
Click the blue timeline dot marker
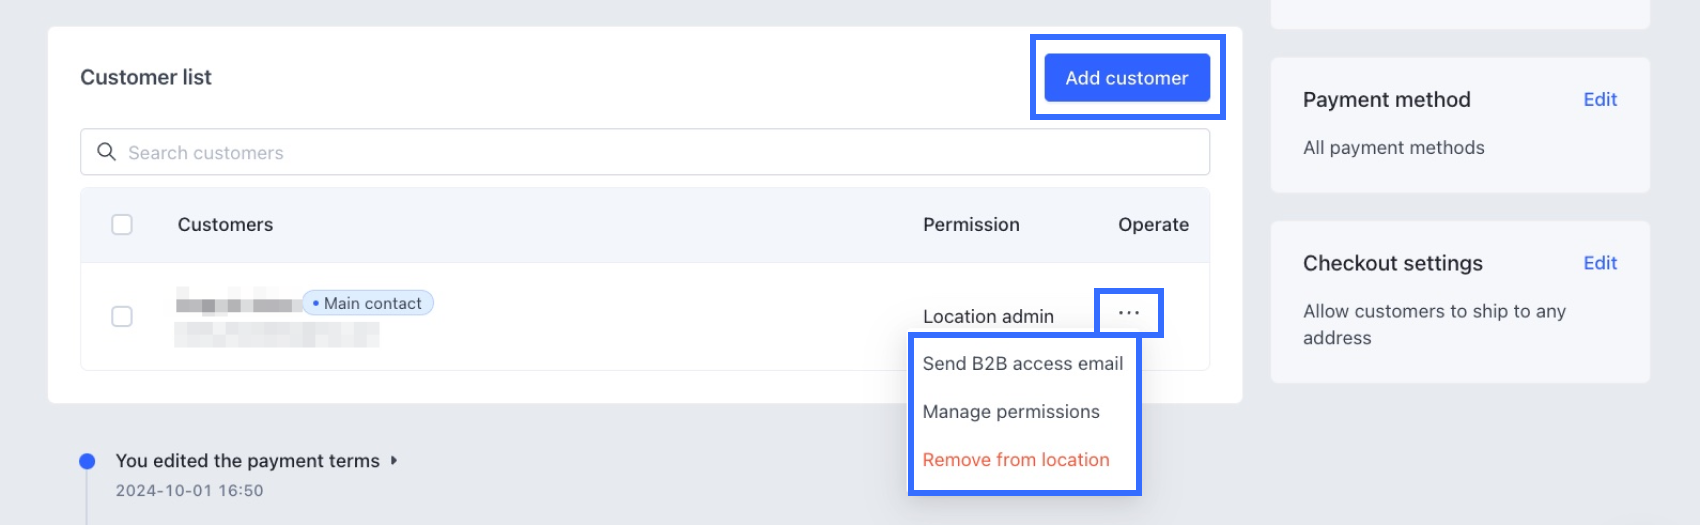coord(87,461)
